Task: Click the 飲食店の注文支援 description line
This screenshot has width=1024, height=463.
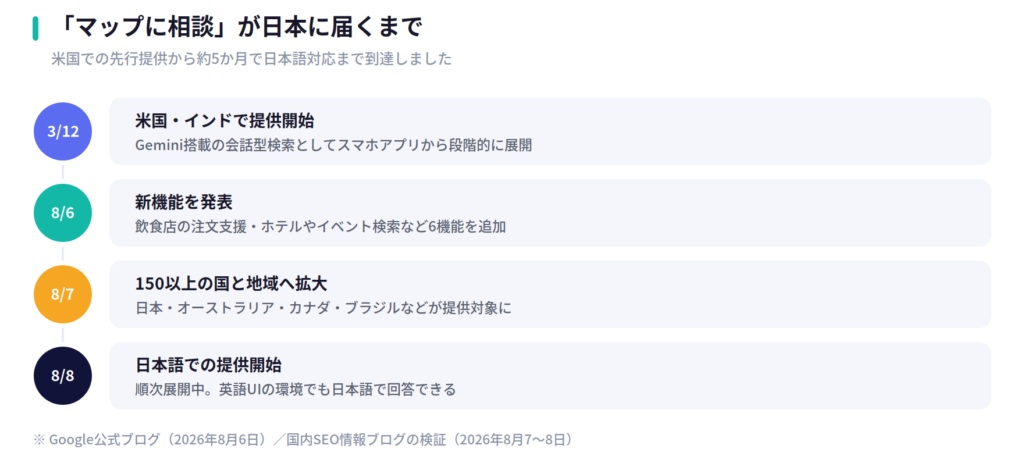Action: [x=321, y=227]
